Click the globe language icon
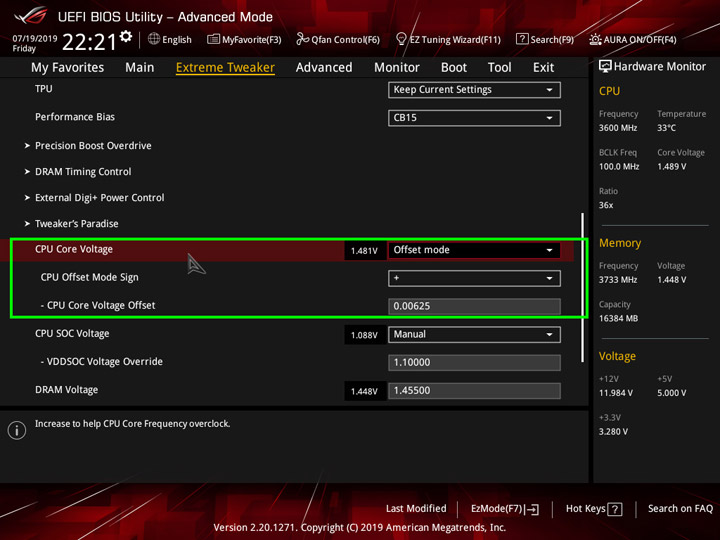The image size is (720, 540). pyautogui.click(x=154, y=39)
